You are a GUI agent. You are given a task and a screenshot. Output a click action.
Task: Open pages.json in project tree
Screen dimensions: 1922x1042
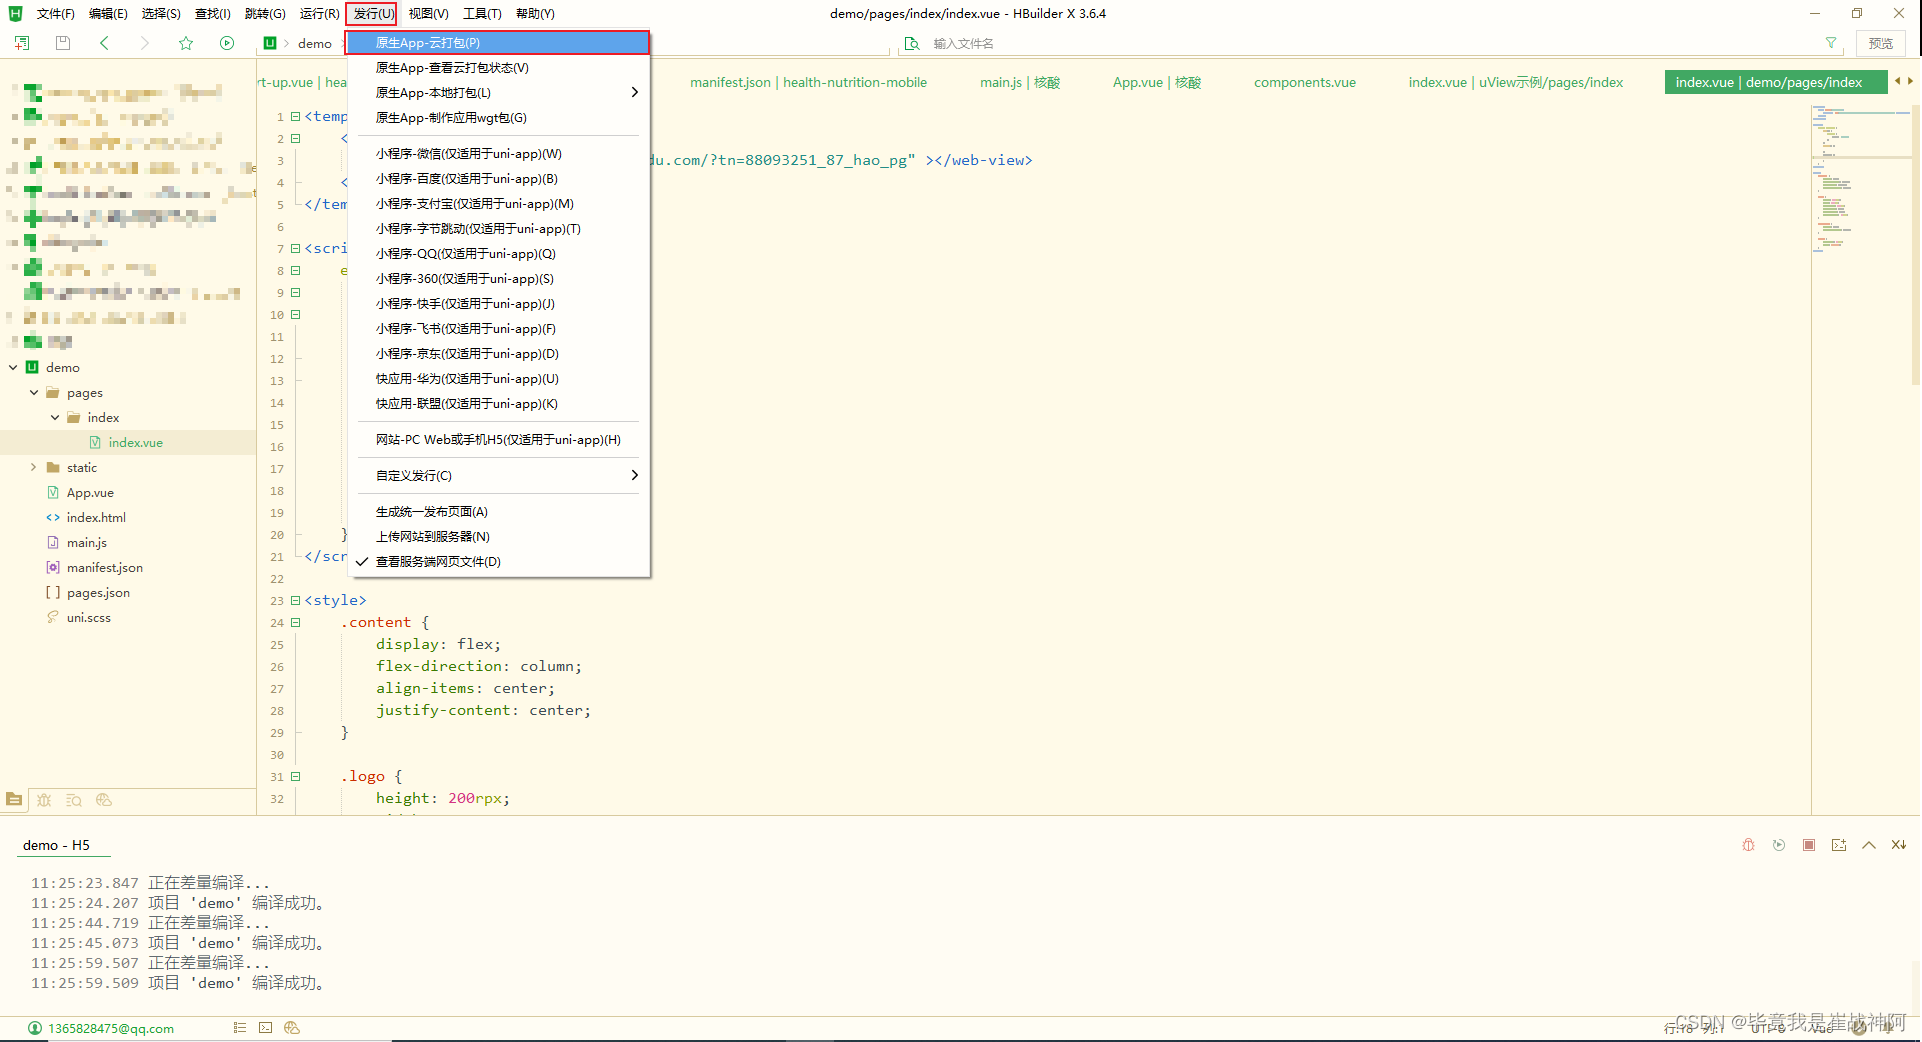coord(98,593)
